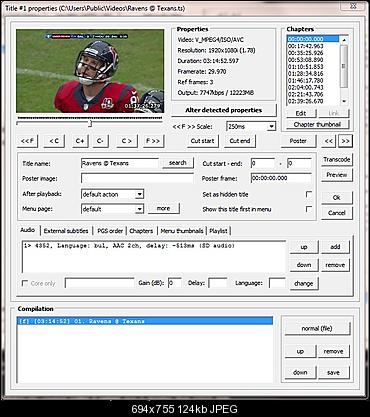
Task: Click the Chapters list scroll down arrow
Action: (344, 101)
